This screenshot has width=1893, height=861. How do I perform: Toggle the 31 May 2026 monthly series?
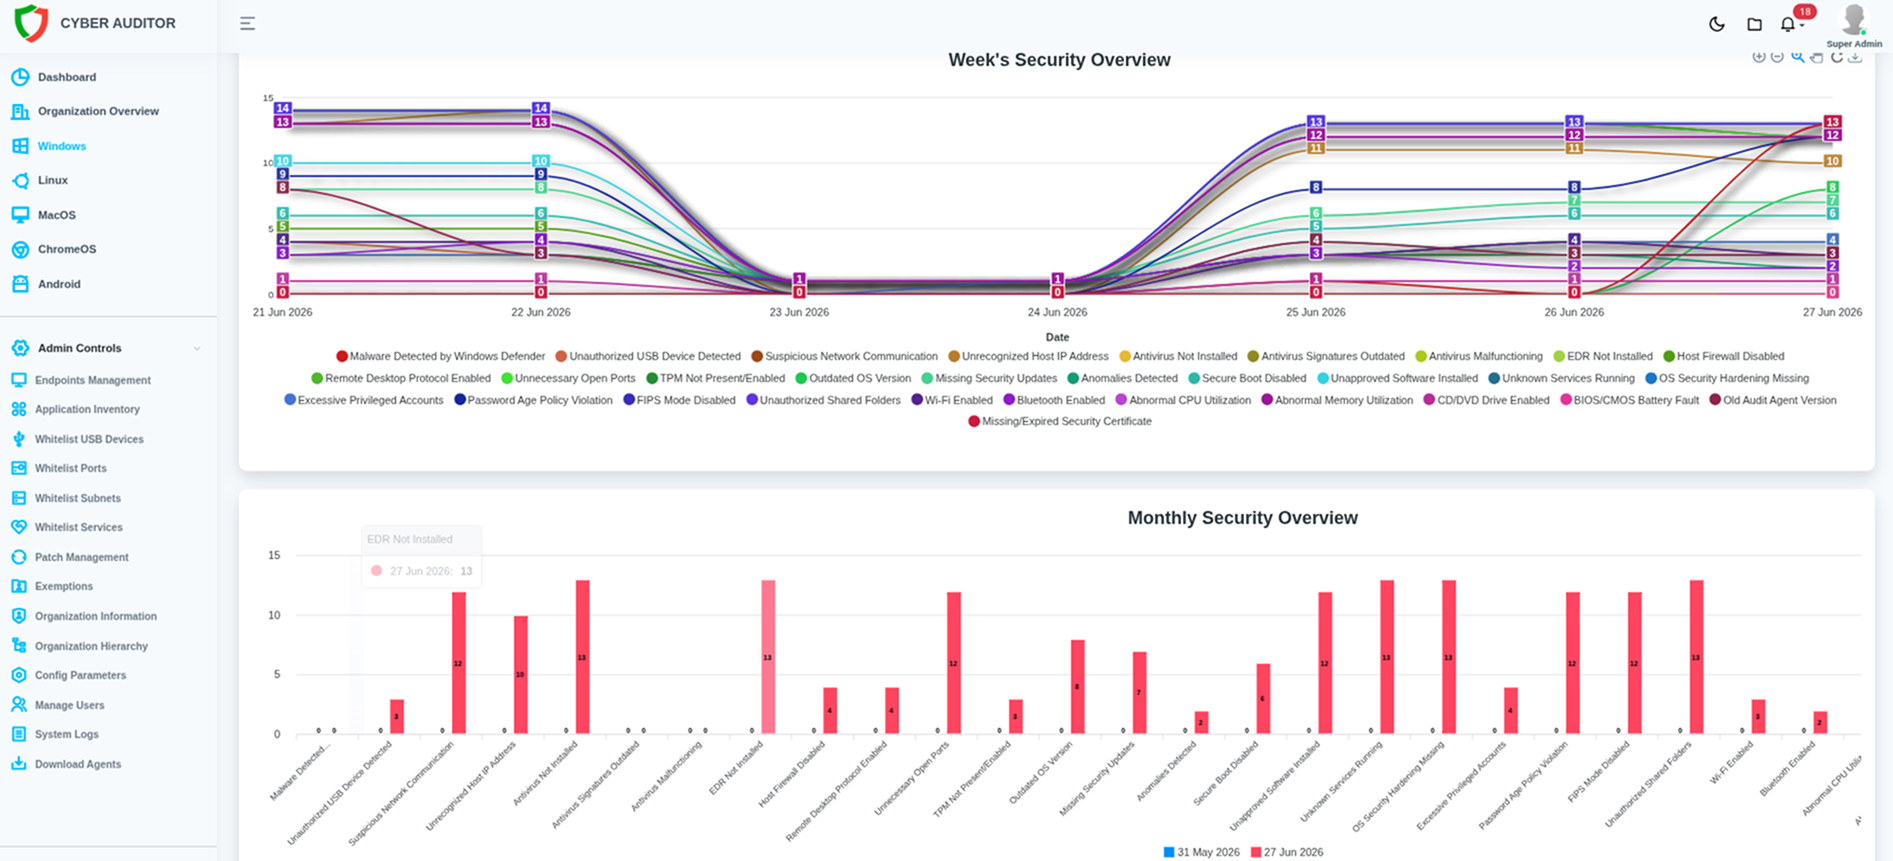point(1201,852)
